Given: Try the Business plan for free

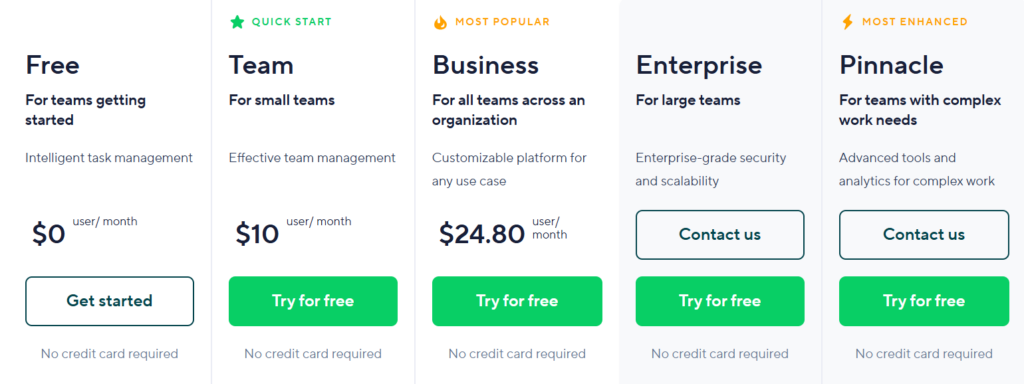Looking at the screenshot, I should [x=517, y=301].
